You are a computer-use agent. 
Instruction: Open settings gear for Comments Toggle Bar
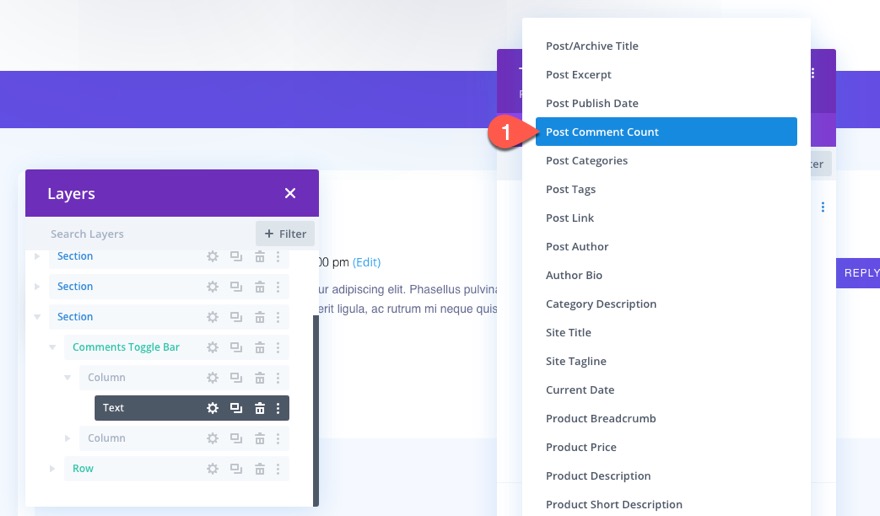(x=212, y=348)
